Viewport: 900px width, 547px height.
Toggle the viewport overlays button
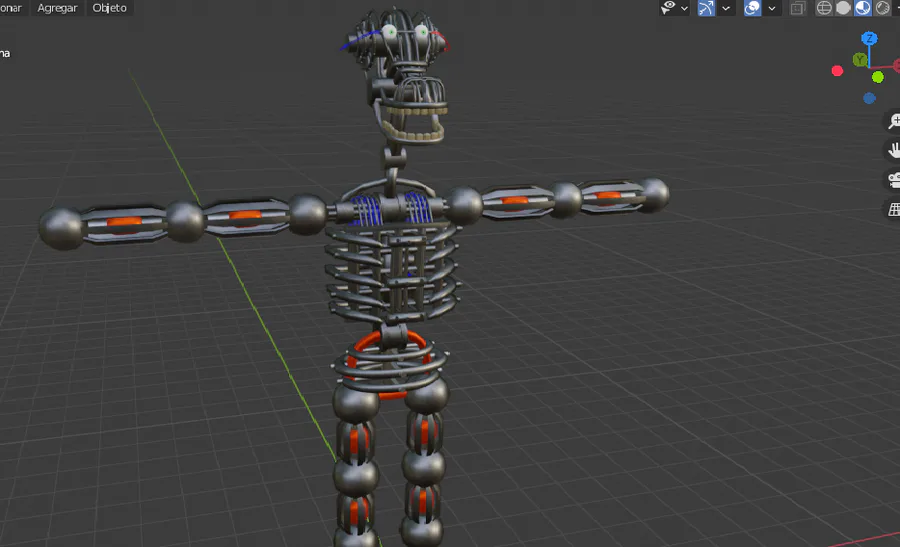point(752,8)
